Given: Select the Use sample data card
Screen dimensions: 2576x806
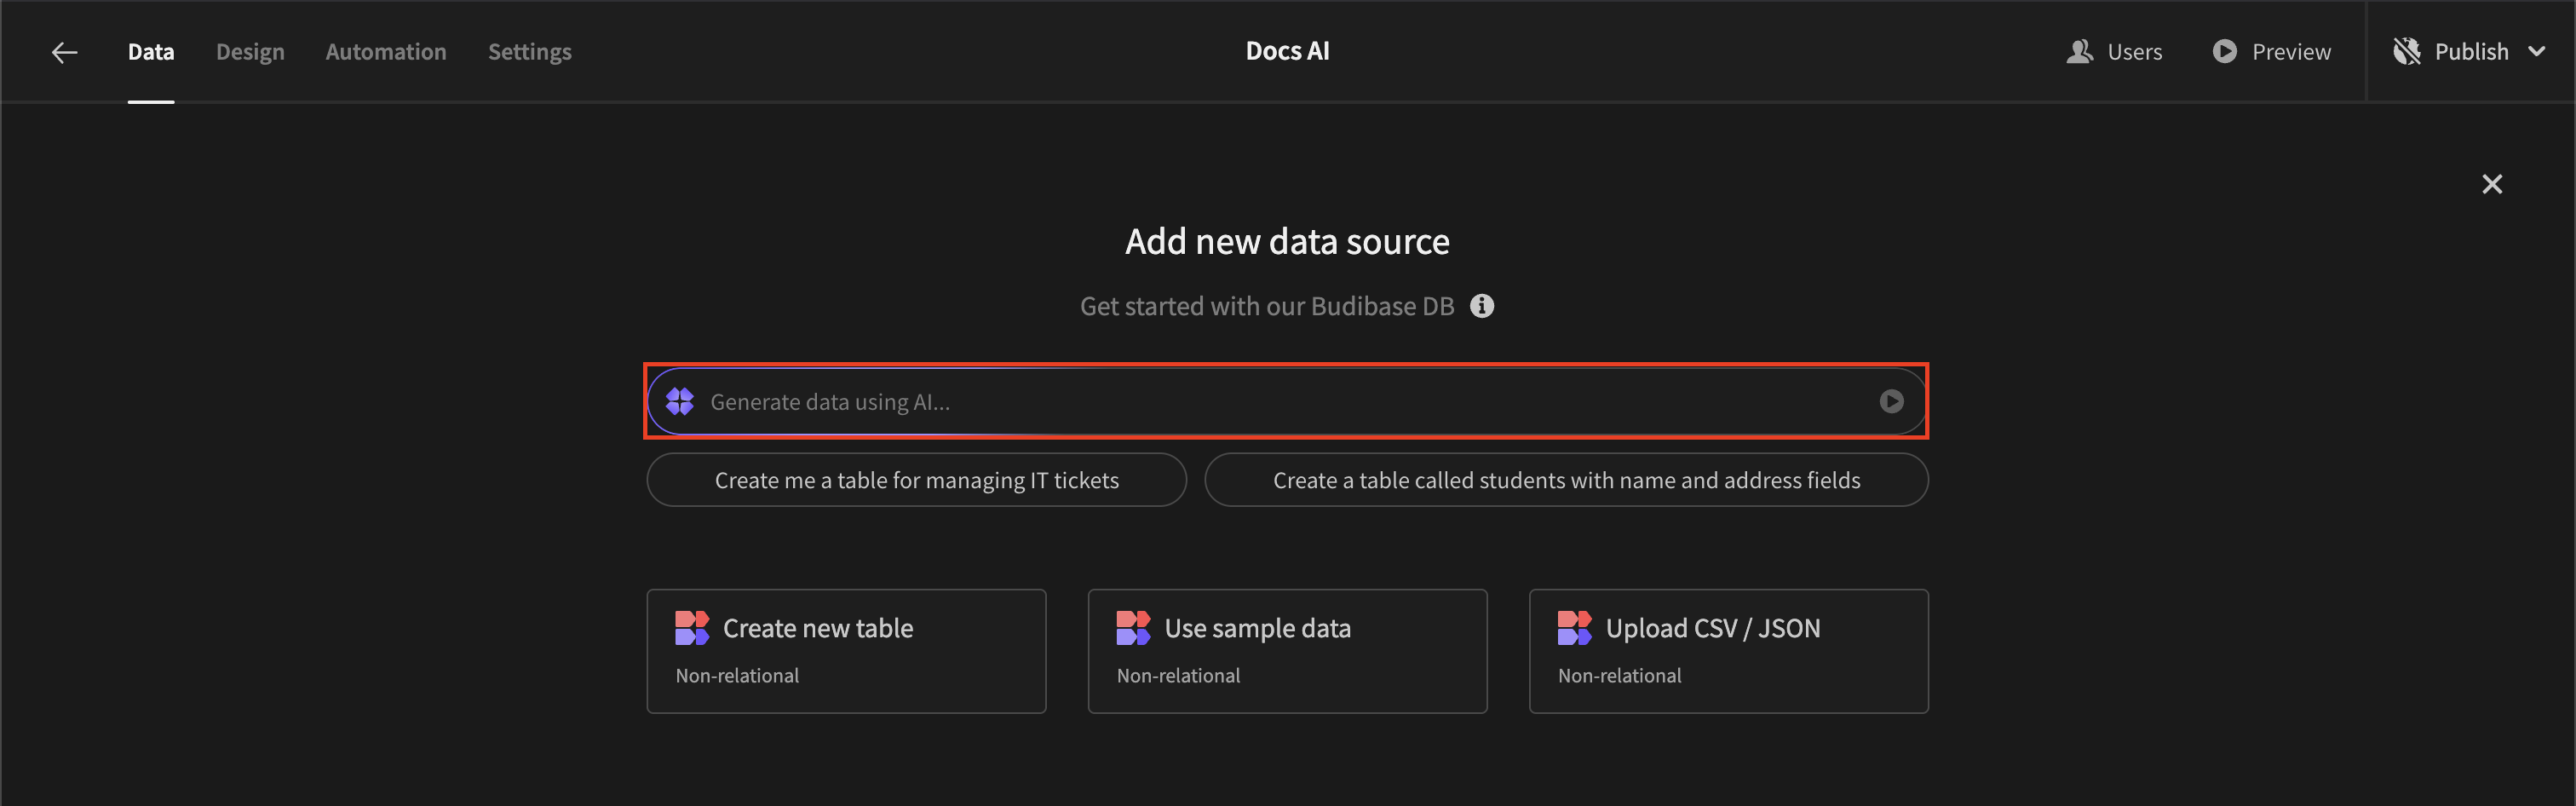Looking at the screenshot, I should click(x=1287, y=651).
